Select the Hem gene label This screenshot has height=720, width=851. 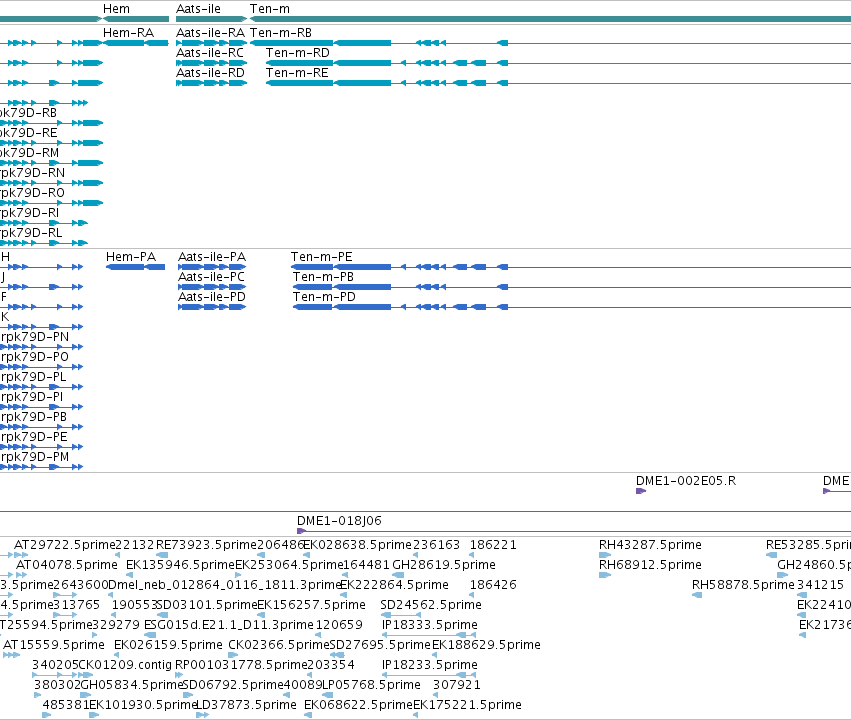[x=116, y=9]
